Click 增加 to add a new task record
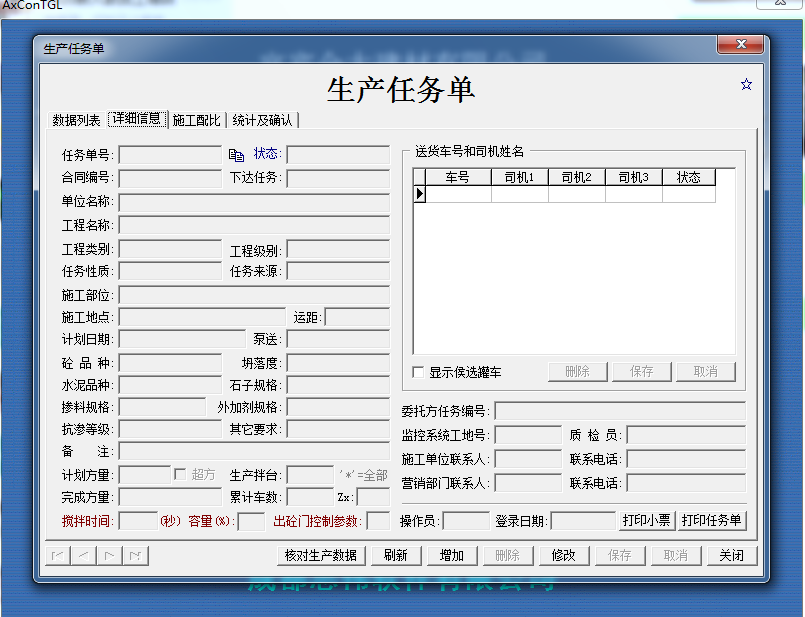The height and width of the screenshot is (617, 805). (450, 554)
